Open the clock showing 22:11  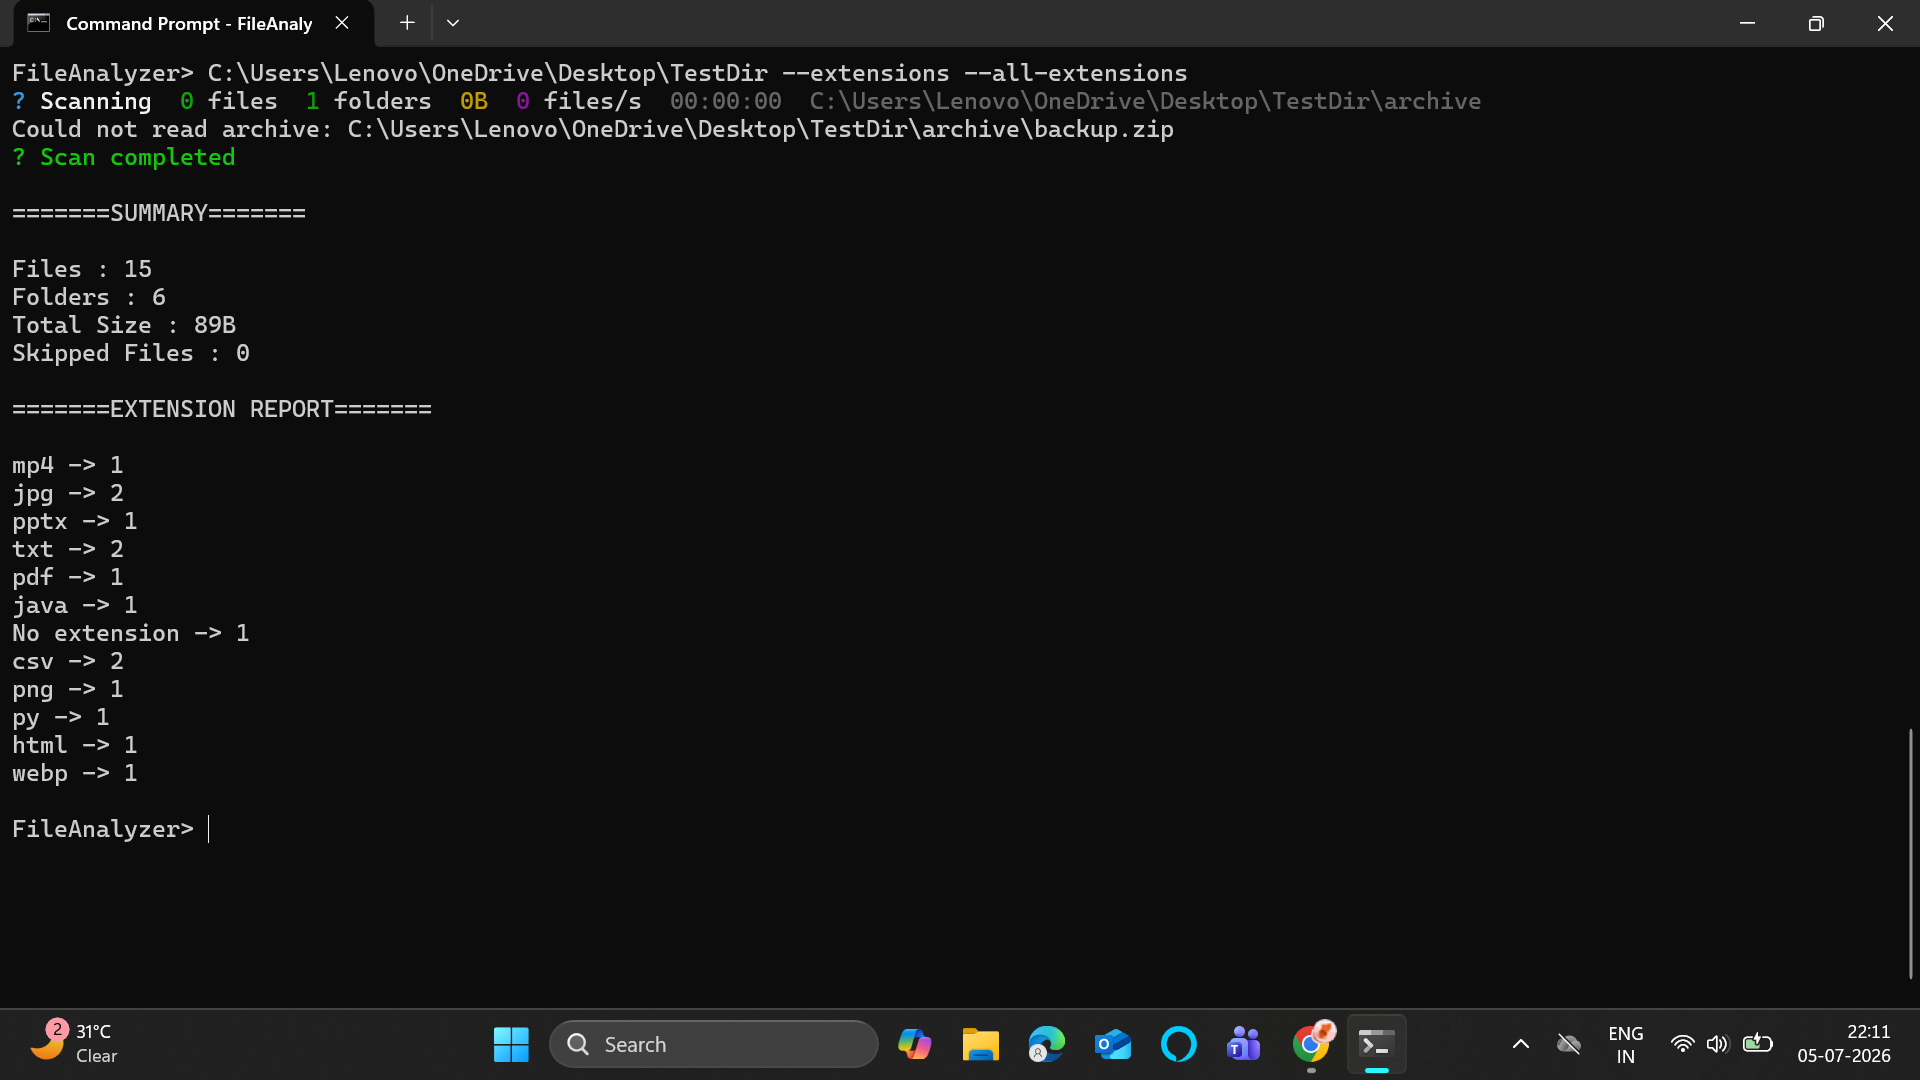(x=1844, y=1044)
